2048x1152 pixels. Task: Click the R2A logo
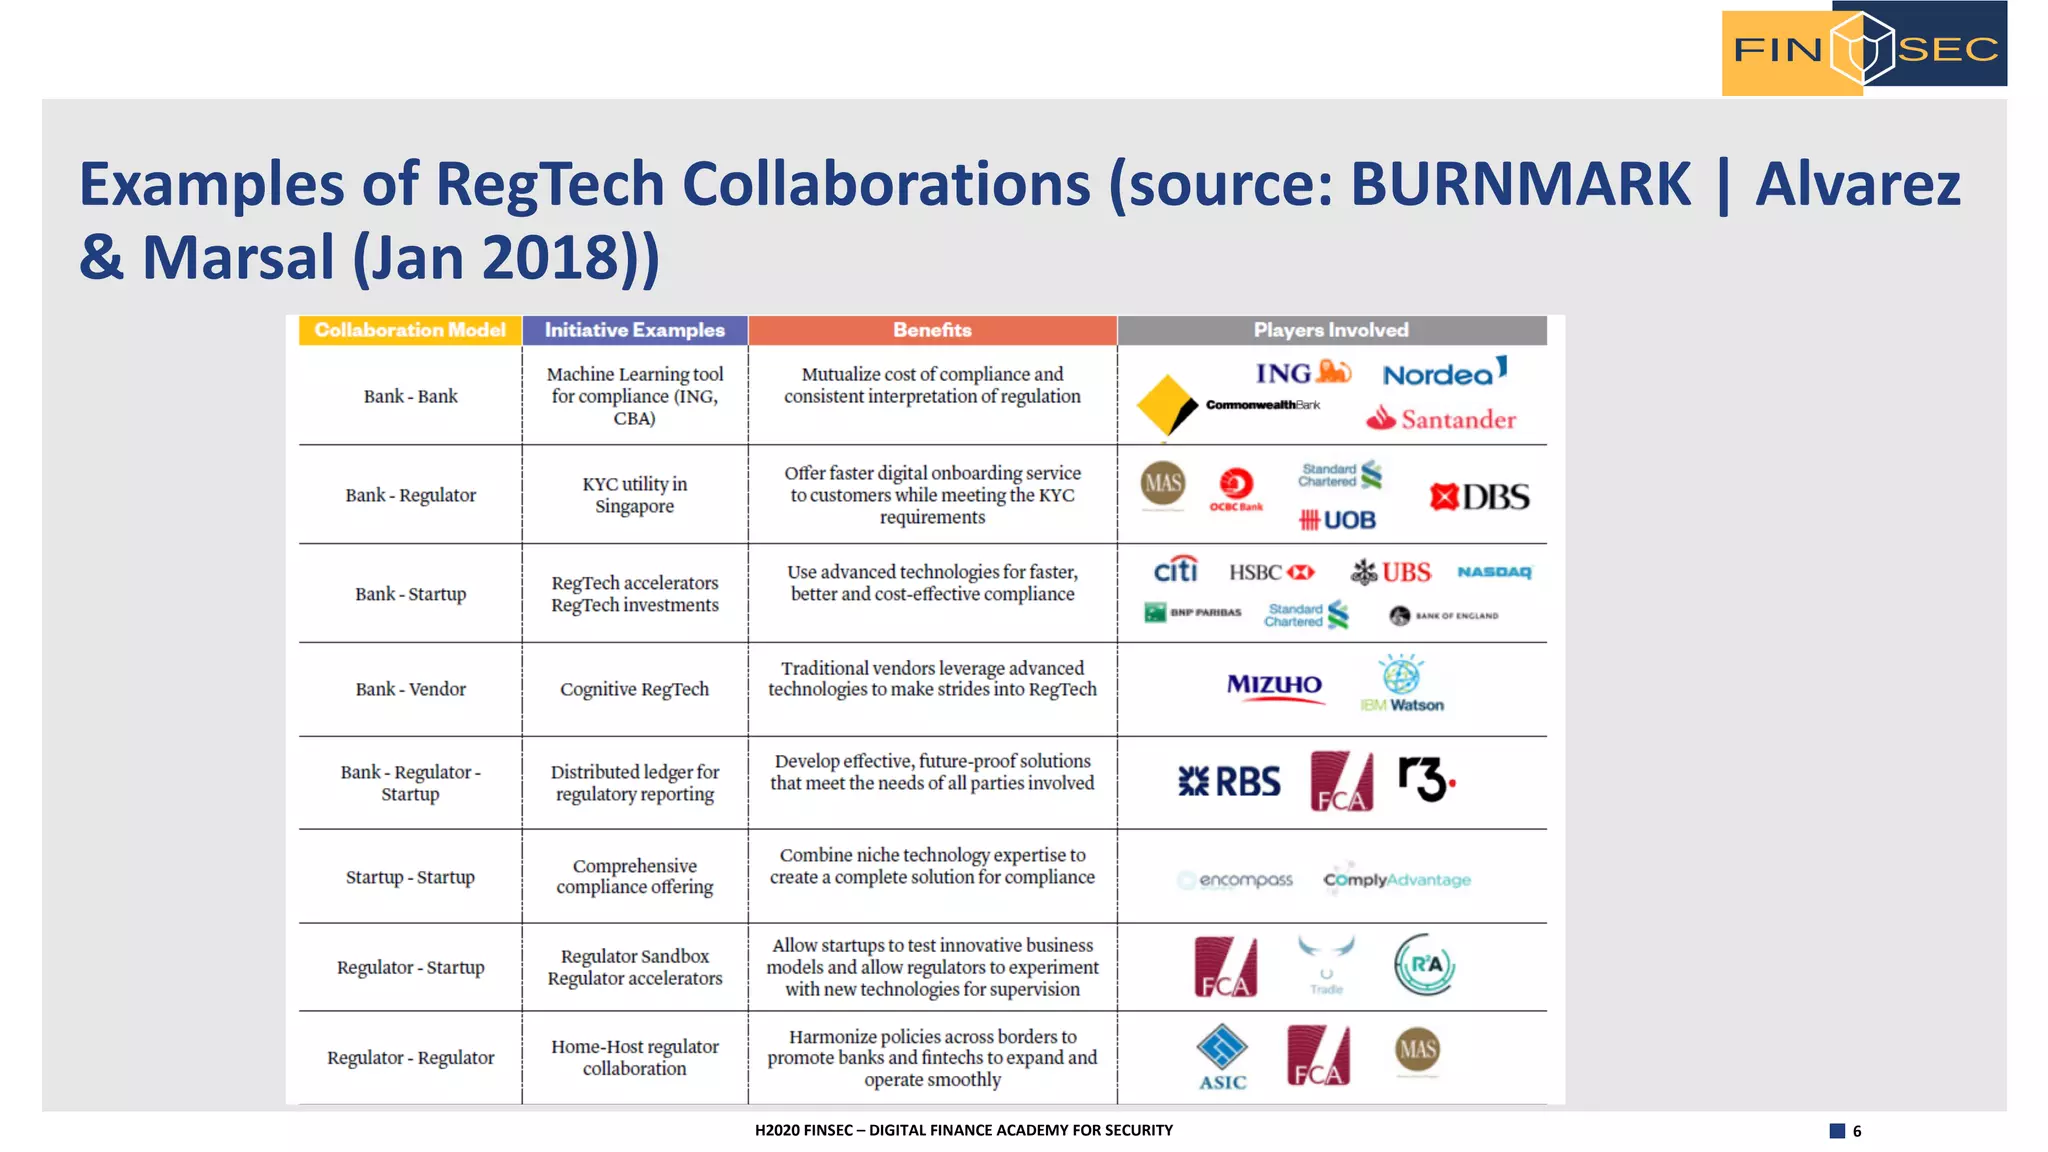coord(1425,964)
